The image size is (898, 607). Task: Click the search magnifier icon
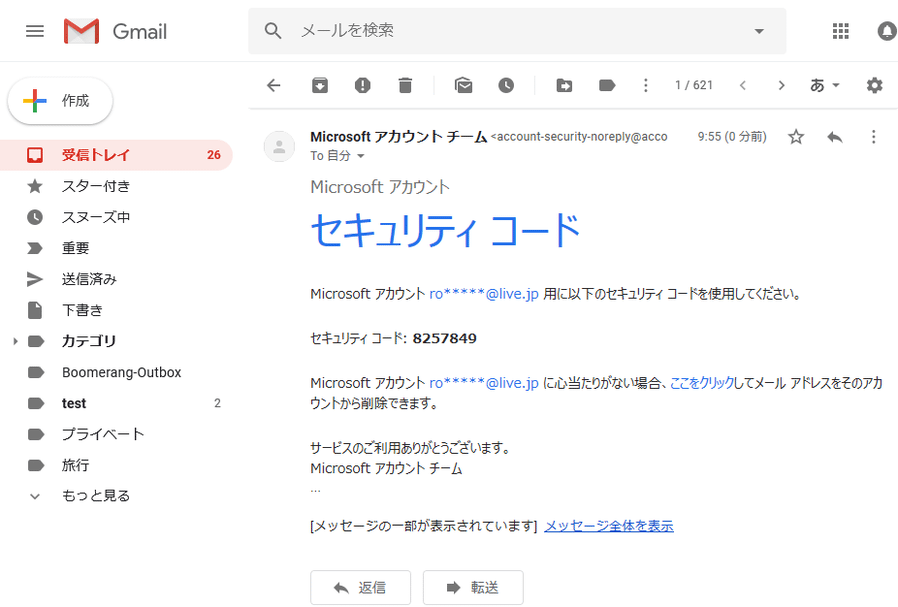(x=273, y=31)
